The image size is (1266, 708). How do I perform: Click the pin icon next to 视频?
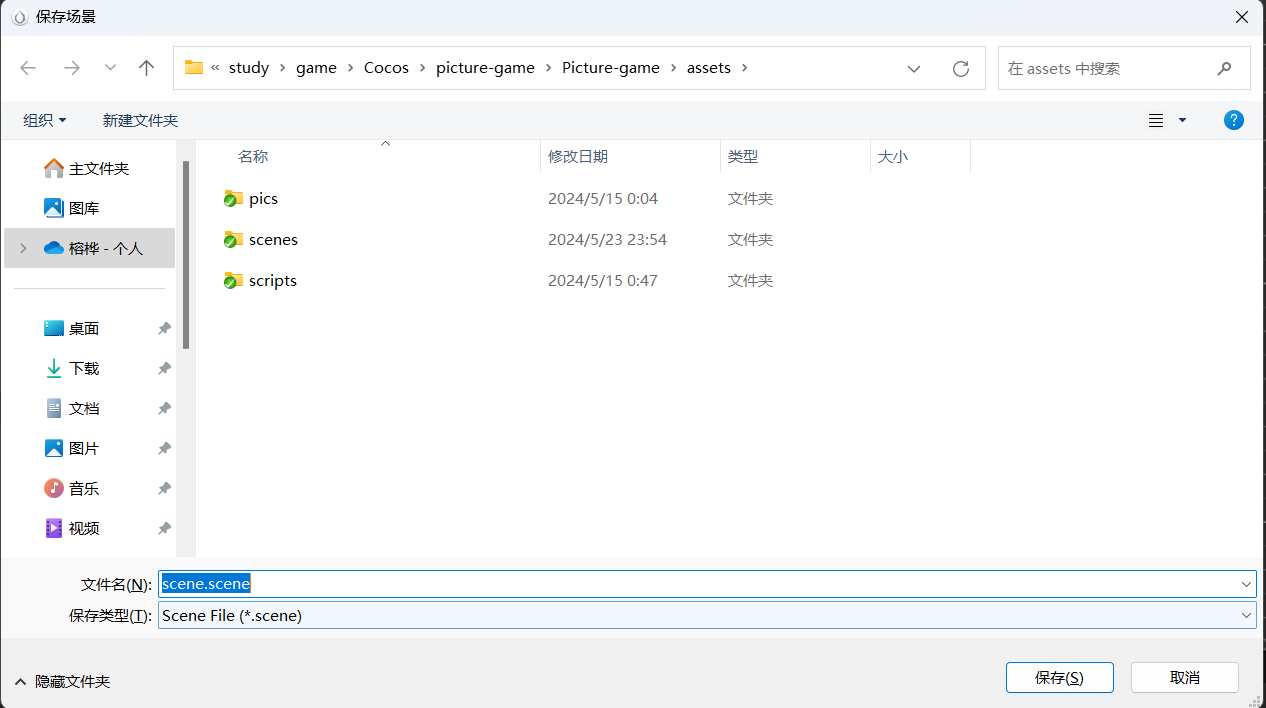(x=164, y=528)
